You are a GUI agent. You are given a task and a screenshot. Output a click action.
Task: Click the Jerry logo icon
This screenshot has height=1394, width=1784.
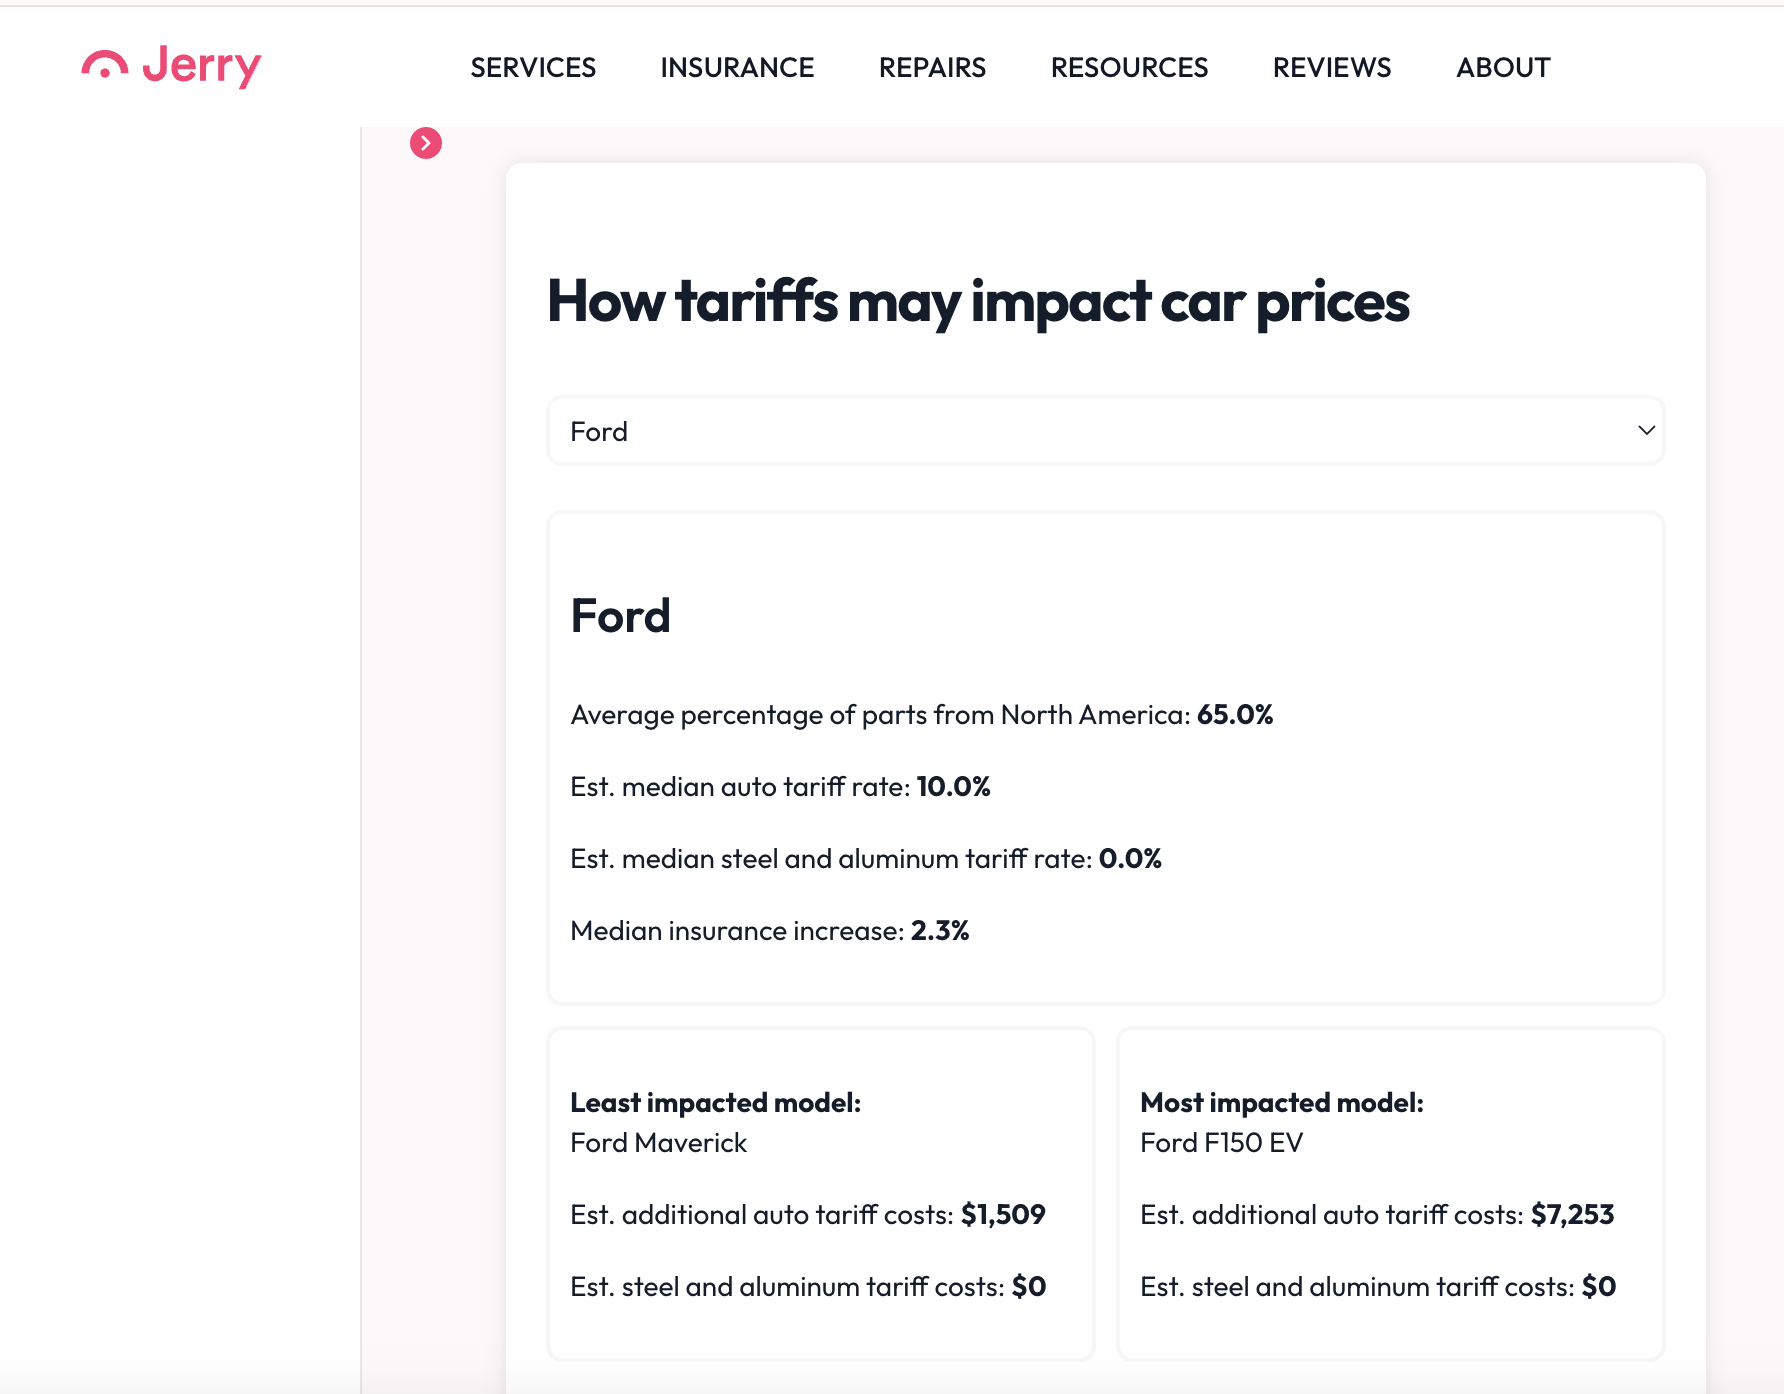pyautogui.click(x=107, y=66)
